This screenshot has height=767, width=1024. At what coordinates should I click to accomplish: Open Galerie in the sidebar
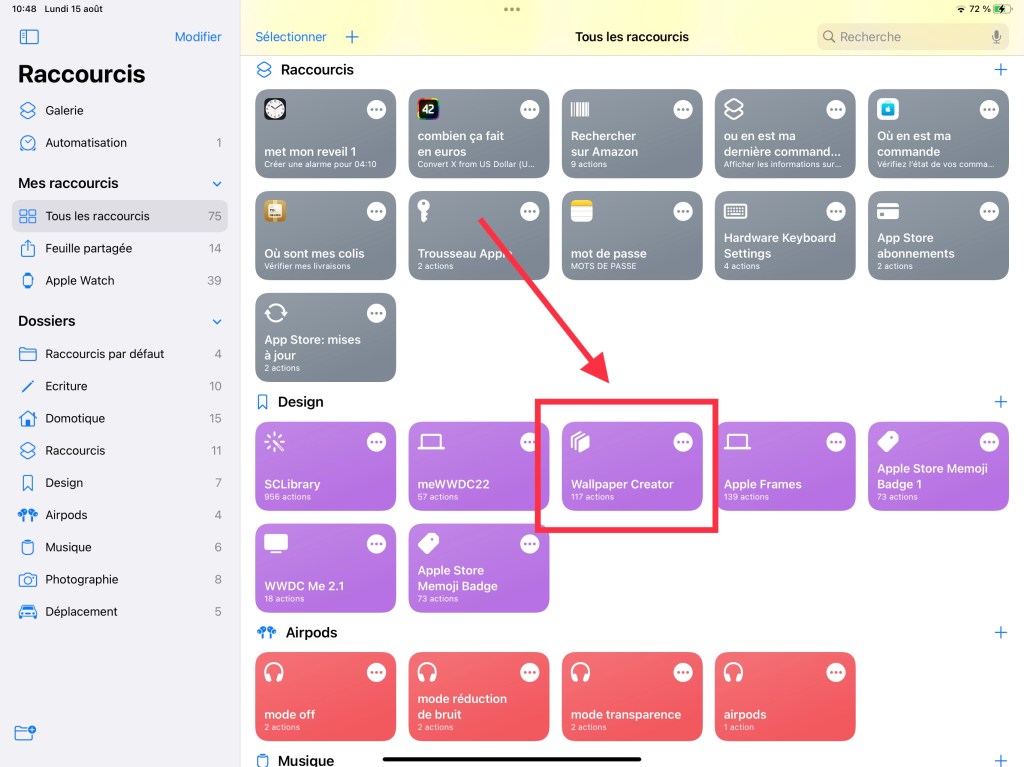64,111
